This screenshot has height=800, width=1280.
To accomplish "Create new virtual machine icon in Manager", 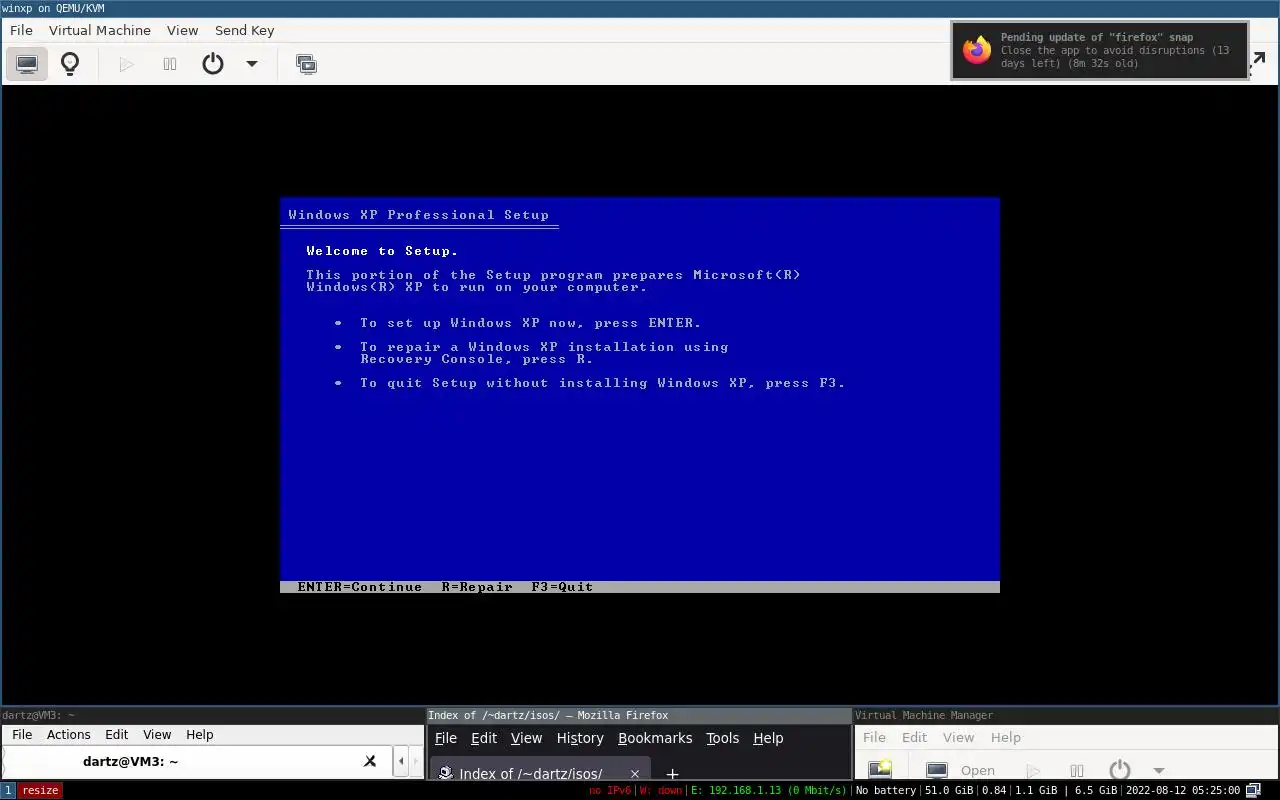I will click(880, 769).
